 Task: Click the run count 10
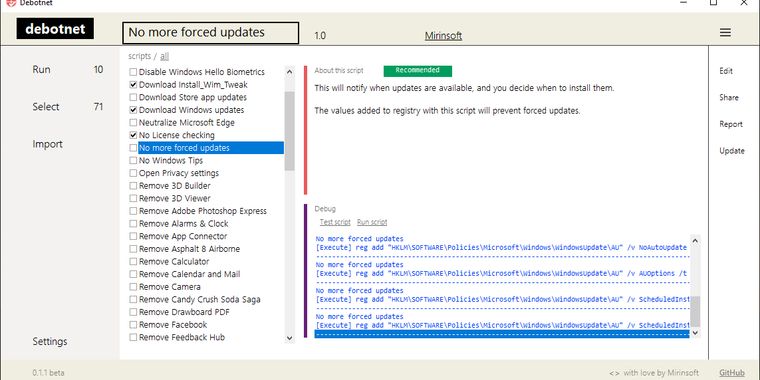click(98, 69)
